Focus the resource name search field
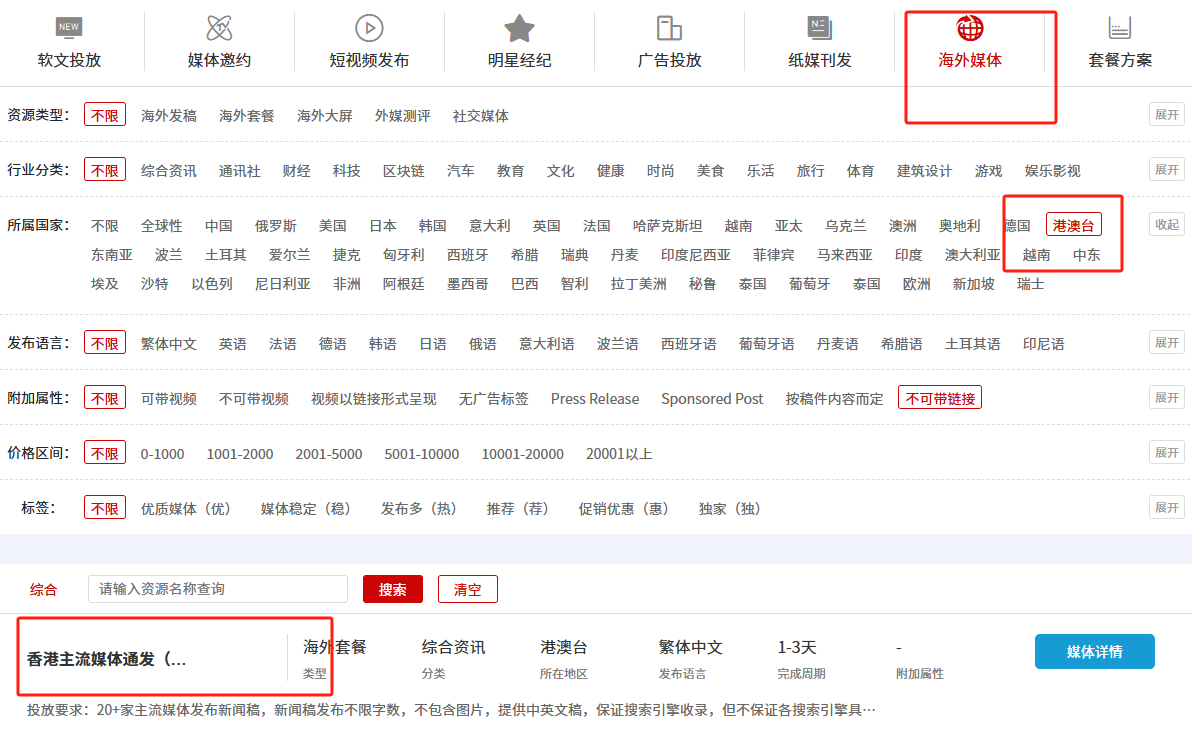The image size is (1192, 739). click(218, 589)
